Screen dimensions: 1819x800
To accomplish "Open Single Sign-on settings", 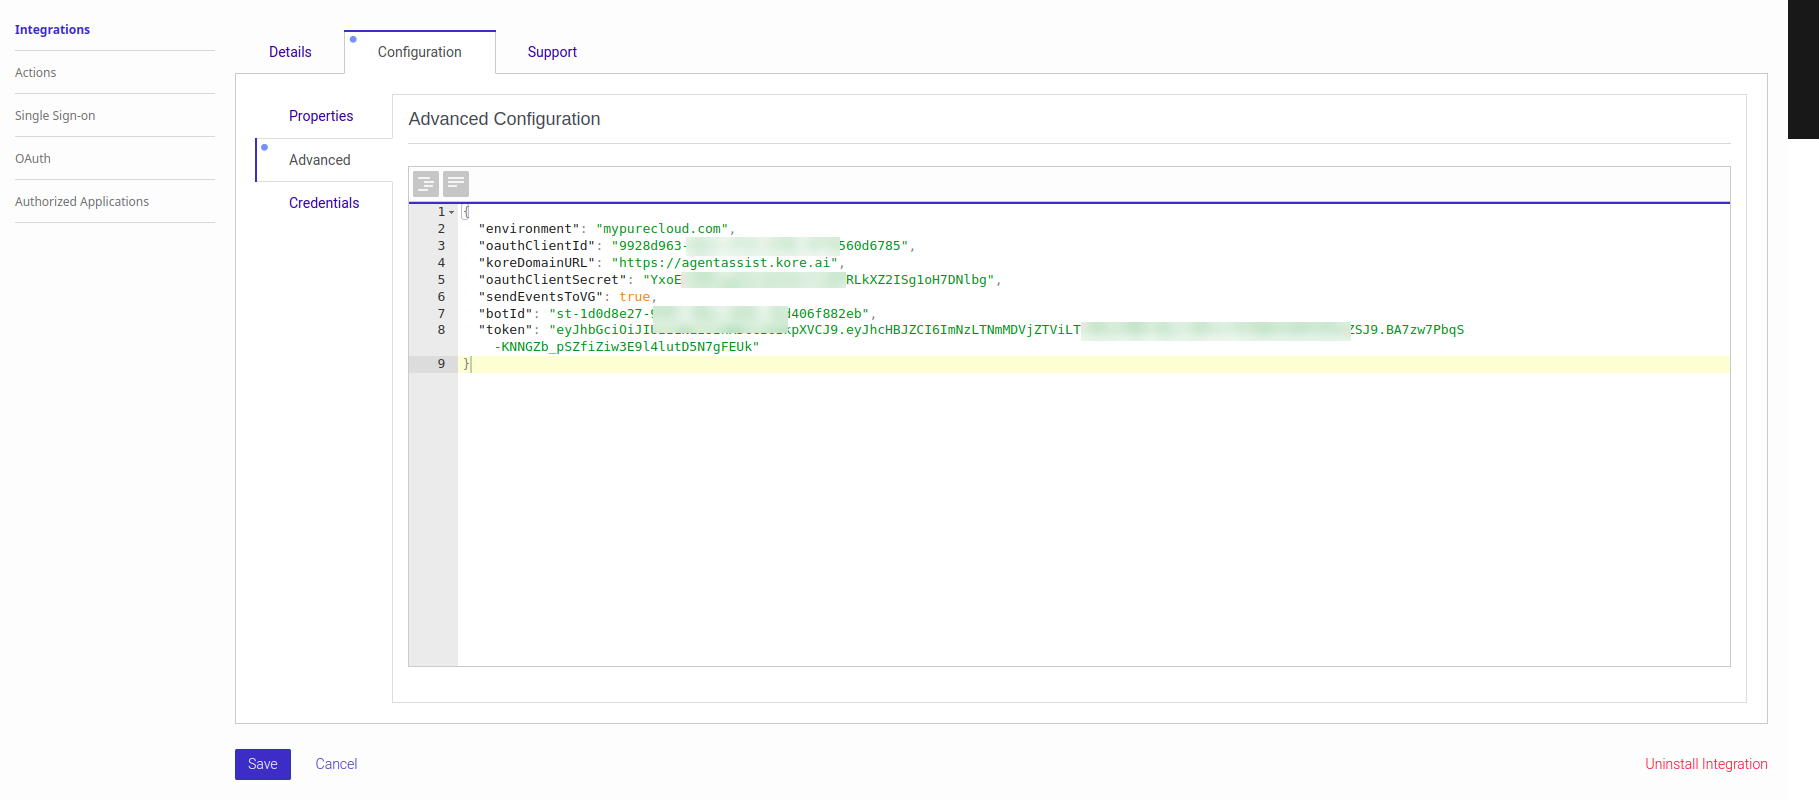I will point(55,116).
